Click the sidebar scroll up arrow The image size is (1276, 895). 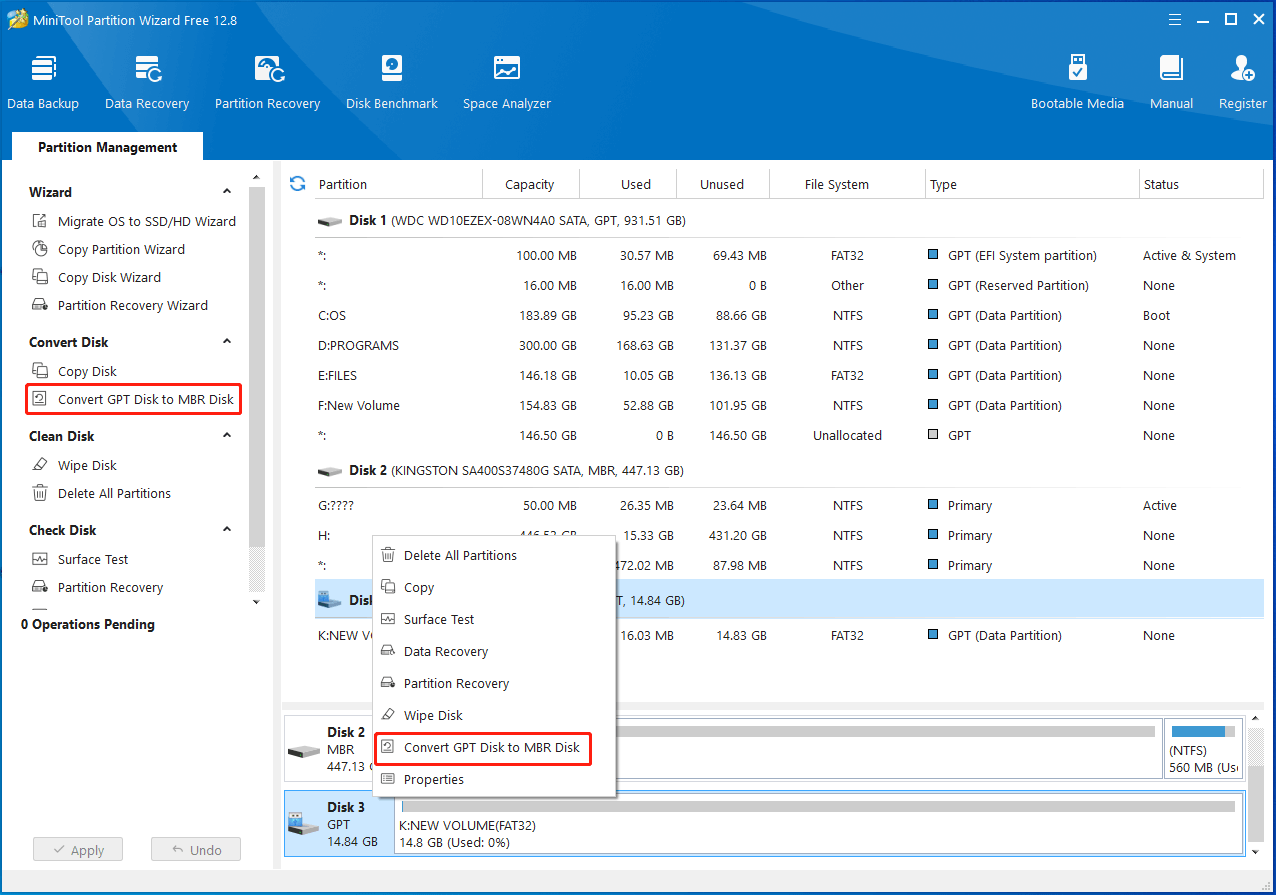256,176
